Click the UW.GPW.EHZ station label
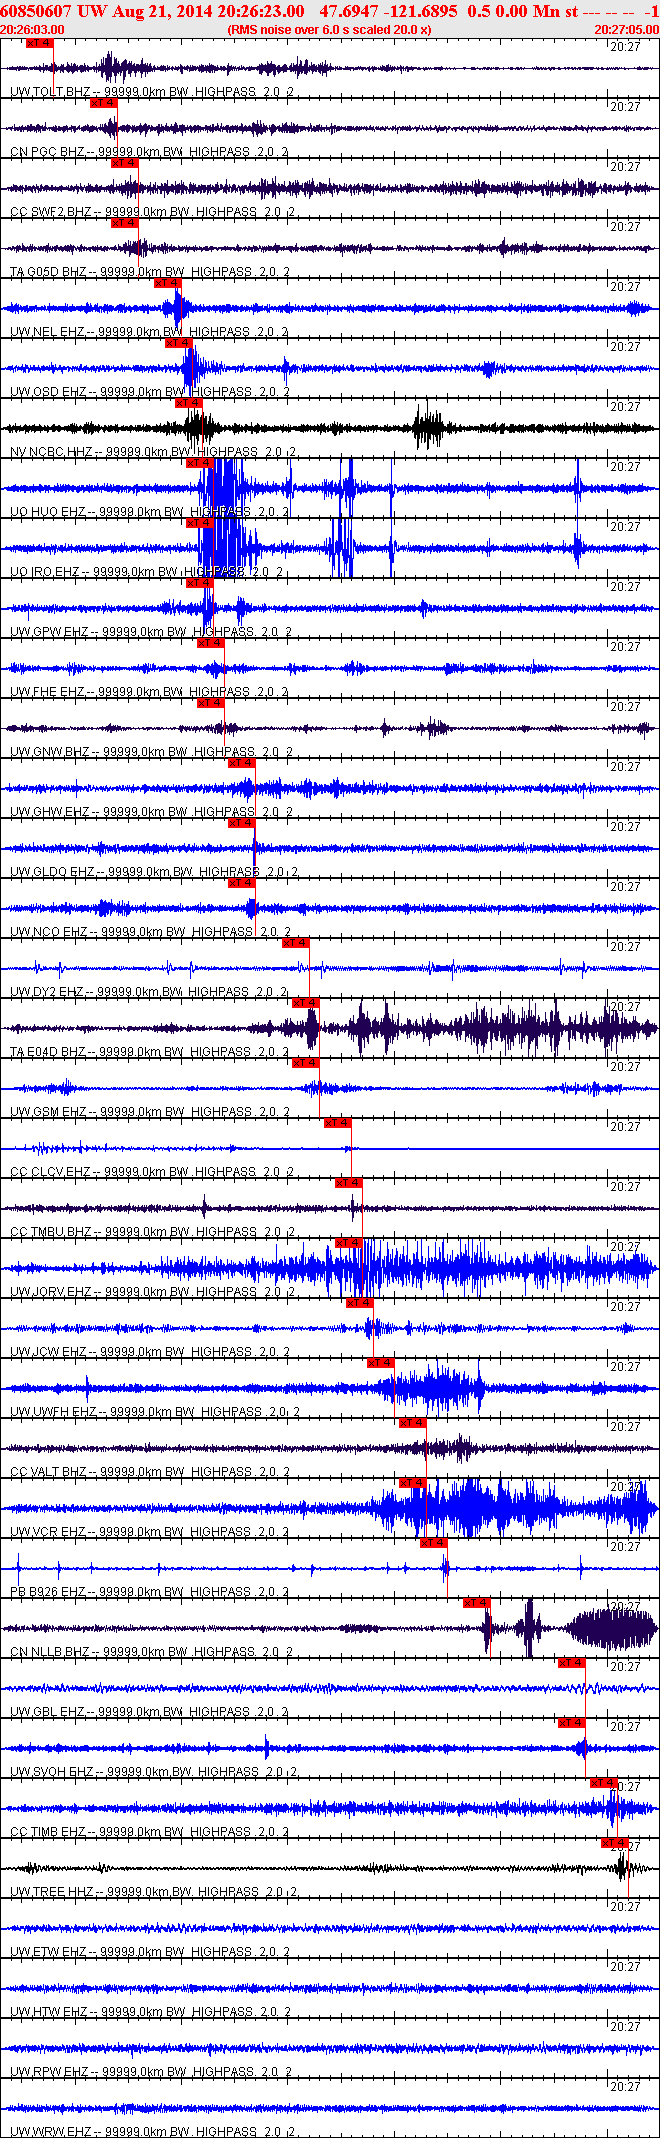This screenshot has height=2138, width=660. click(x=49, y=632)
